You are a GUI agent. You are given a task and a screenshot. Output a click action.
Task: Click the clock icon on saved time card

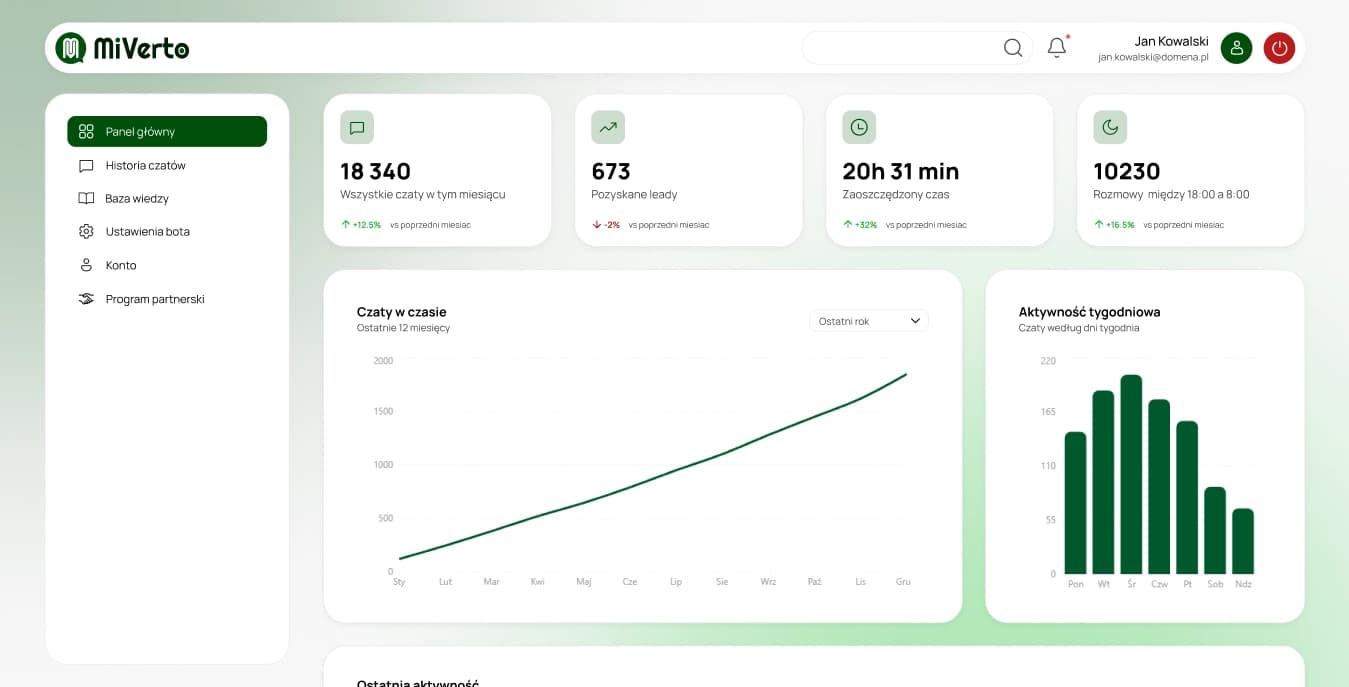859,127
